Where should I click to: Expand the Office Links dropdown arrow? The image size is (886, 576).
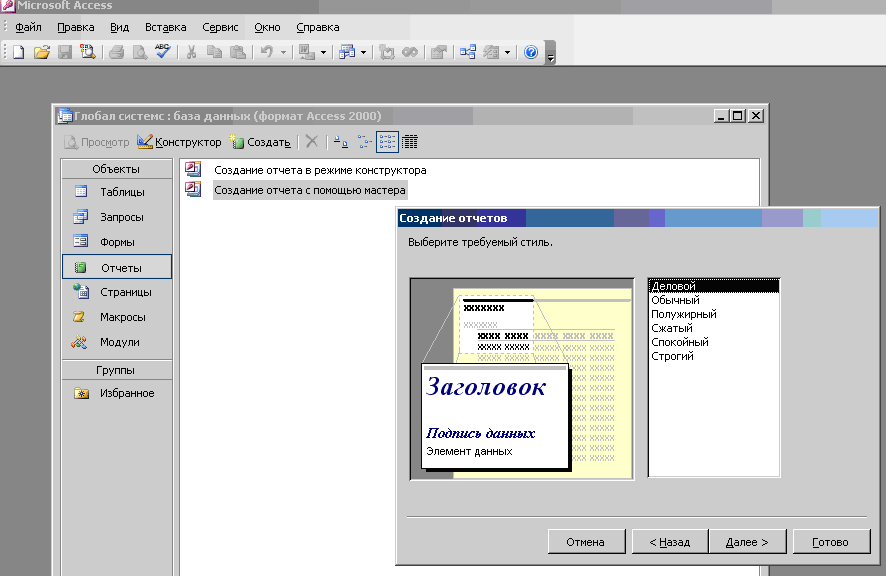(x=323, y=53)
